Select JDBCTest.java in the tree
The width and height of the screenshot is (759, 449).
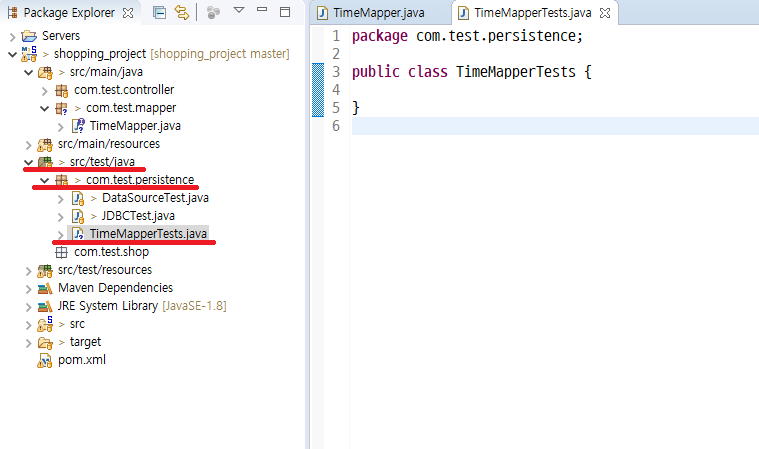tap(138, 216)
